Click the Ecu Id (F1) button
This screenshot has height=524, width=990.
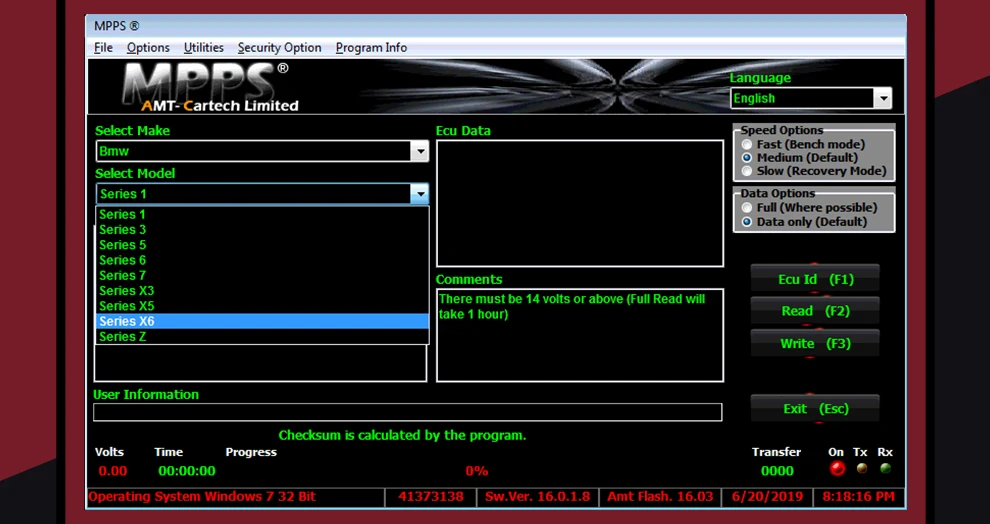click(815, 279)
